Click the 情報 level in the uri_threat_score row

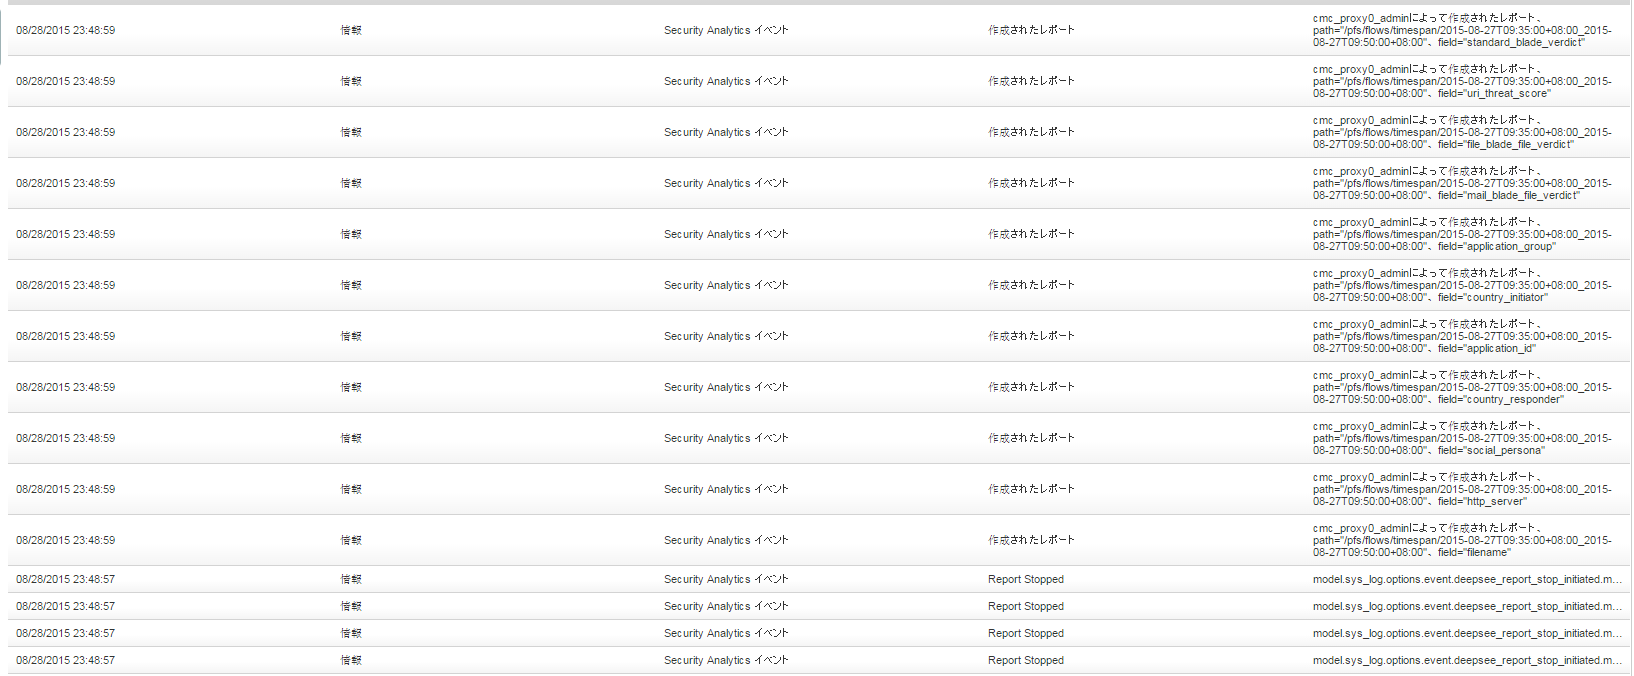coord(351,81)
